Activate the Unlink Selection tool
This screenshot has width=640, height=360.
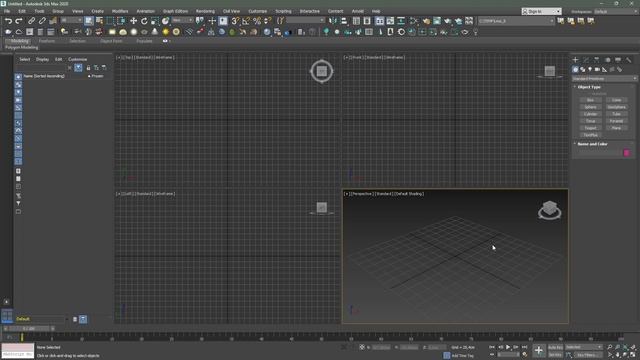coord(42,21)
